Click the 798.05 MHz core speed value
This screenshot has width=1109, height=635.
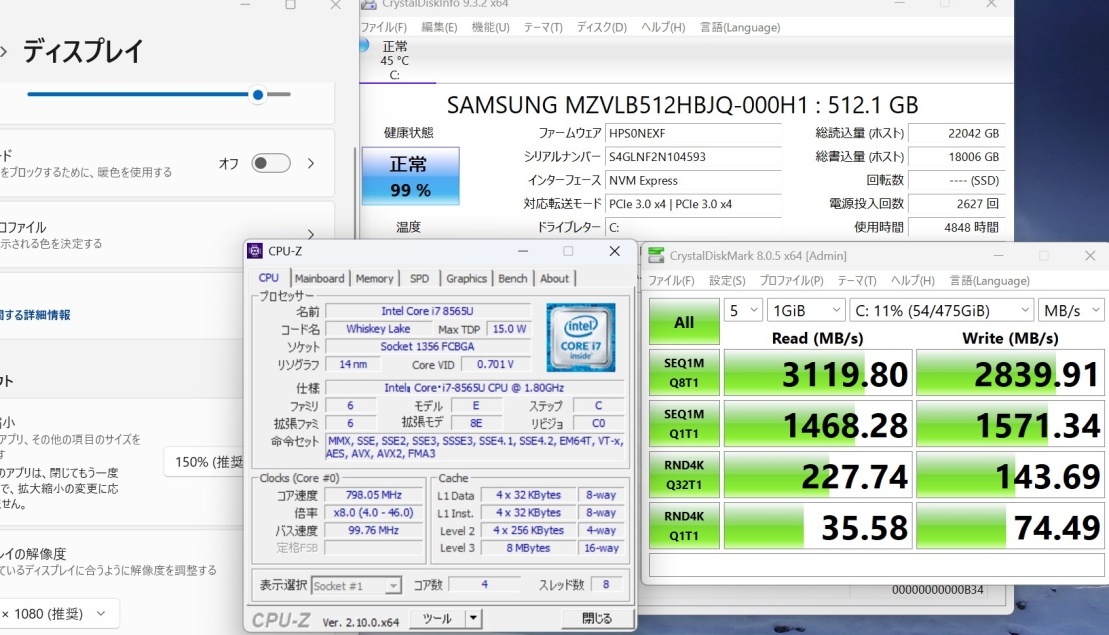tap(373, 495)
